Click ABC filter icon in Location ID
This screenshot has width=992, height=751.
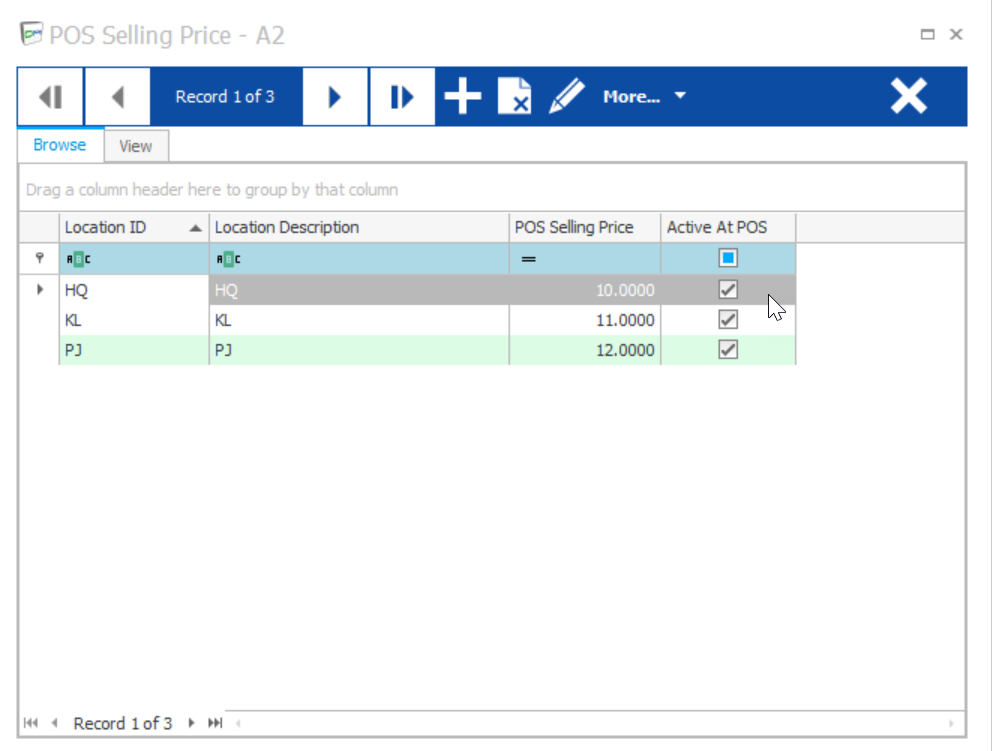(x=78, y=259)
